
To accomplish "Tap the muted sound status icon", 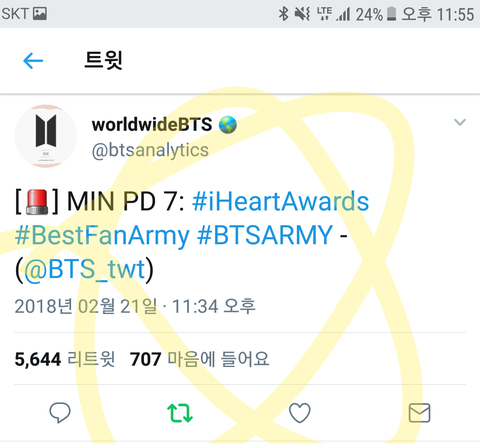I will (302, 14).
